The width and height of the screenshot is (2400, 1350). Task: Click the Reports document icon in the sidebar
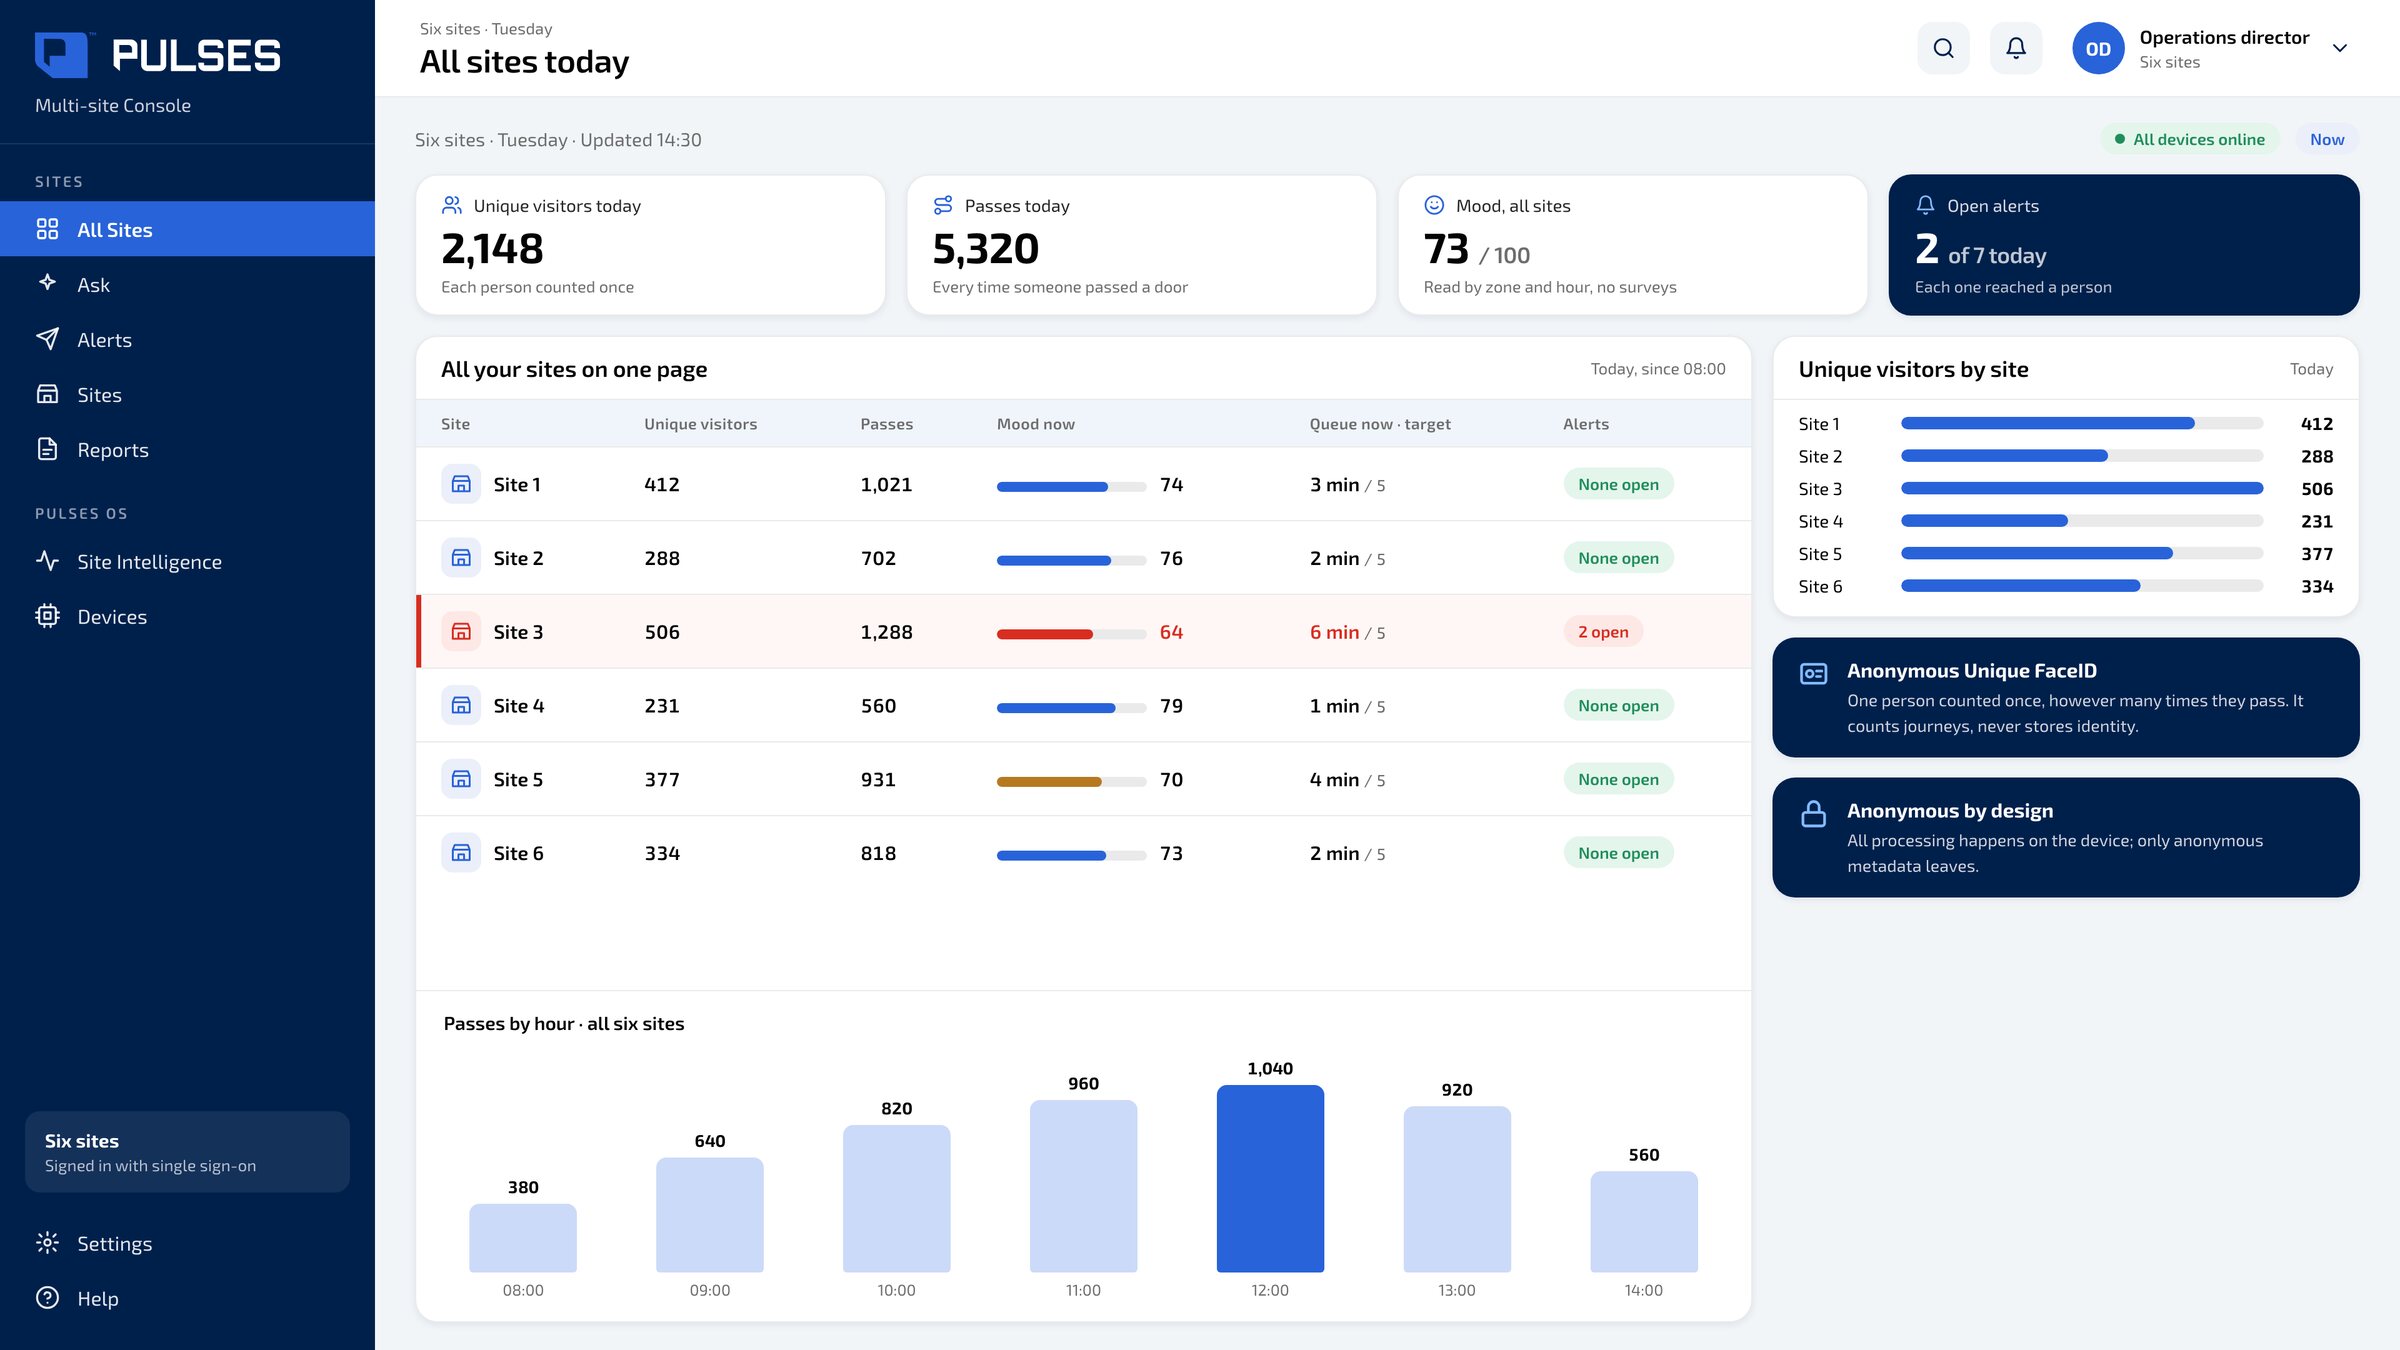(47, 449)
